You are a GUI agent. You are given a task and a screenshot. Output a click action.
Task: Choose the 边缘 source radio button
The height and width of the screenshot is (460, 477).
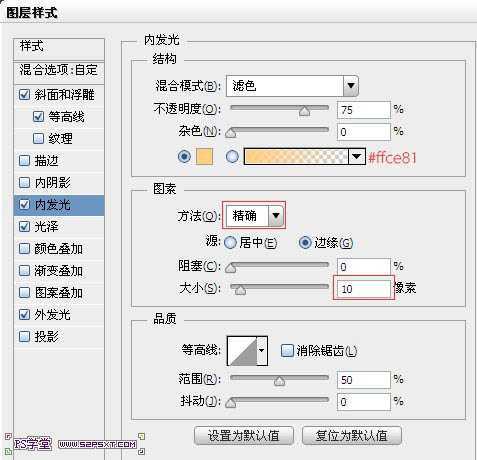(305, 243)
